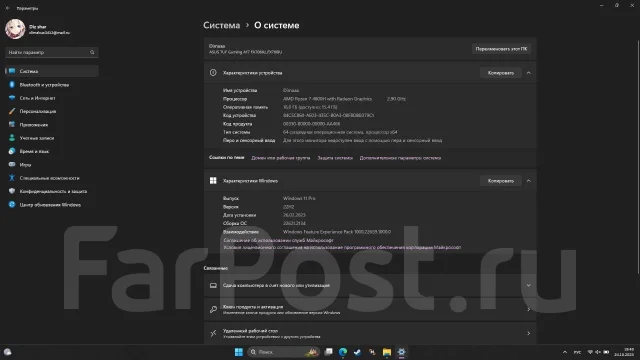This screenshot has height=360, width=640.
Task: Launch Microsoft Edge from the taskbar
Action: [343, 352]
